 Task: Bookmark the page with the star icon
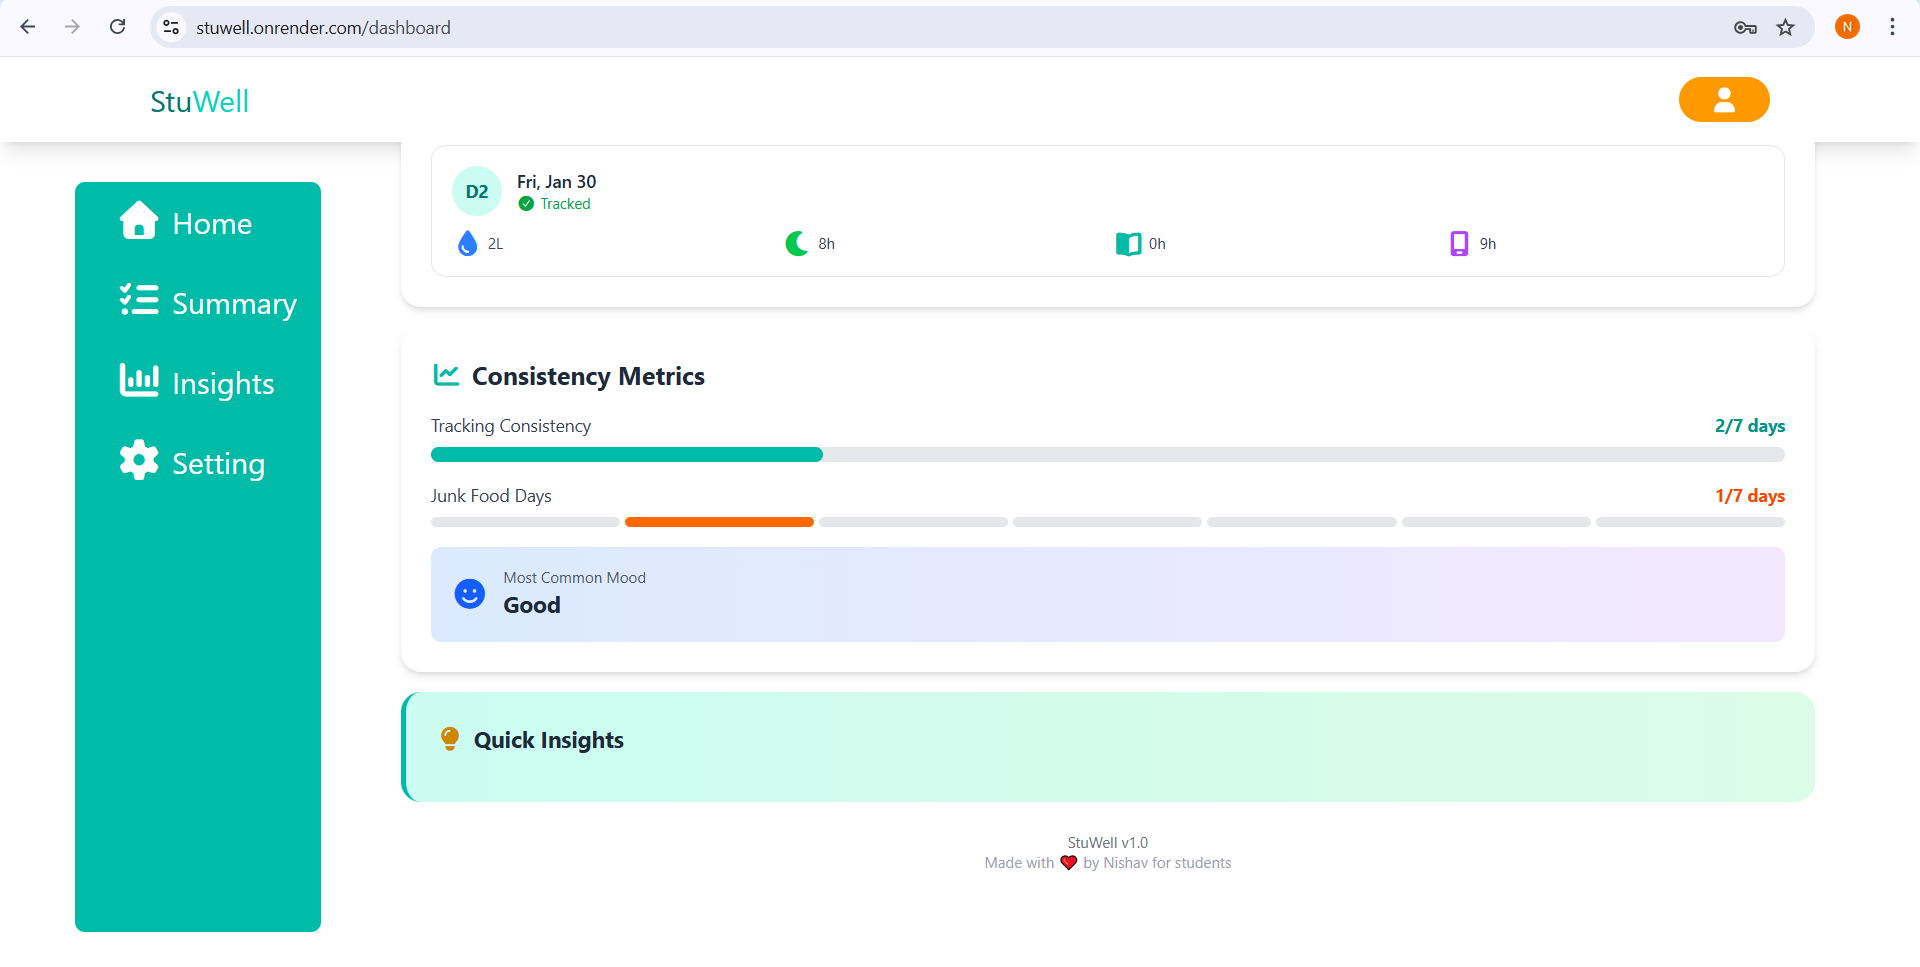click(x=1786, y=27)
